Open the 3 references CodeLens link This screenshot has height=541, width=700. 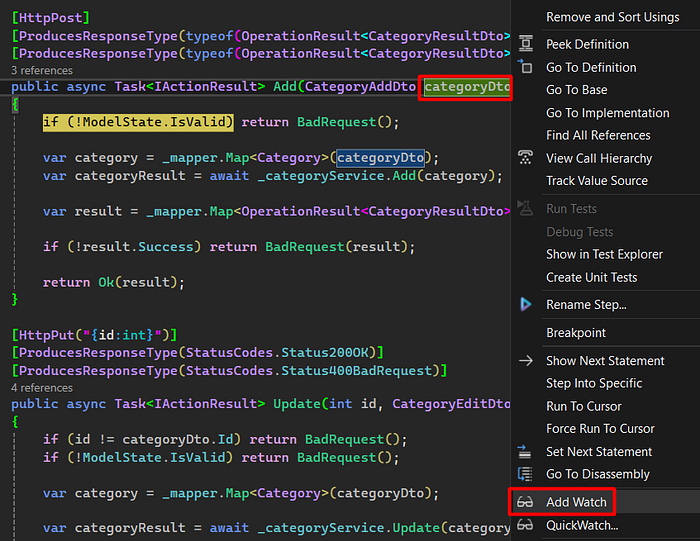point(42,71)
